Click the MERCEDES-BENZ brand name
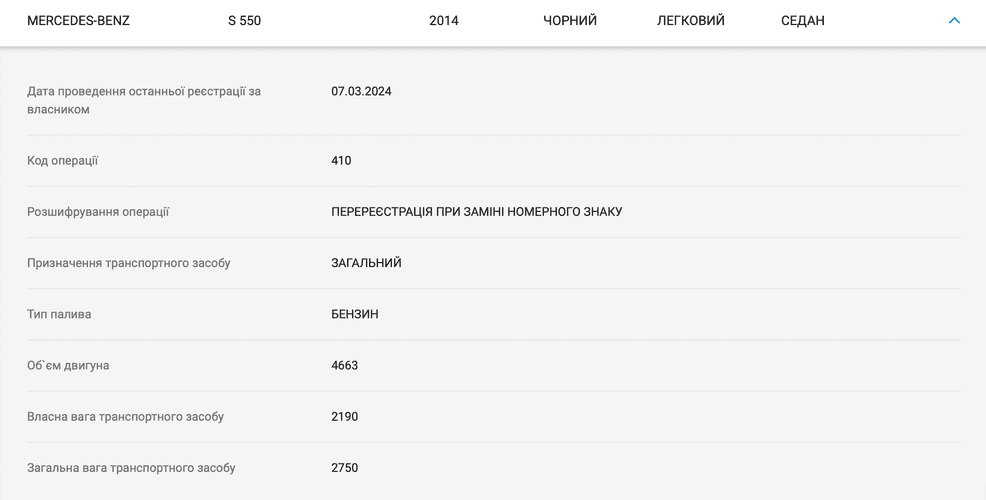Screen dimensions: 986x500 pos(78,21)
